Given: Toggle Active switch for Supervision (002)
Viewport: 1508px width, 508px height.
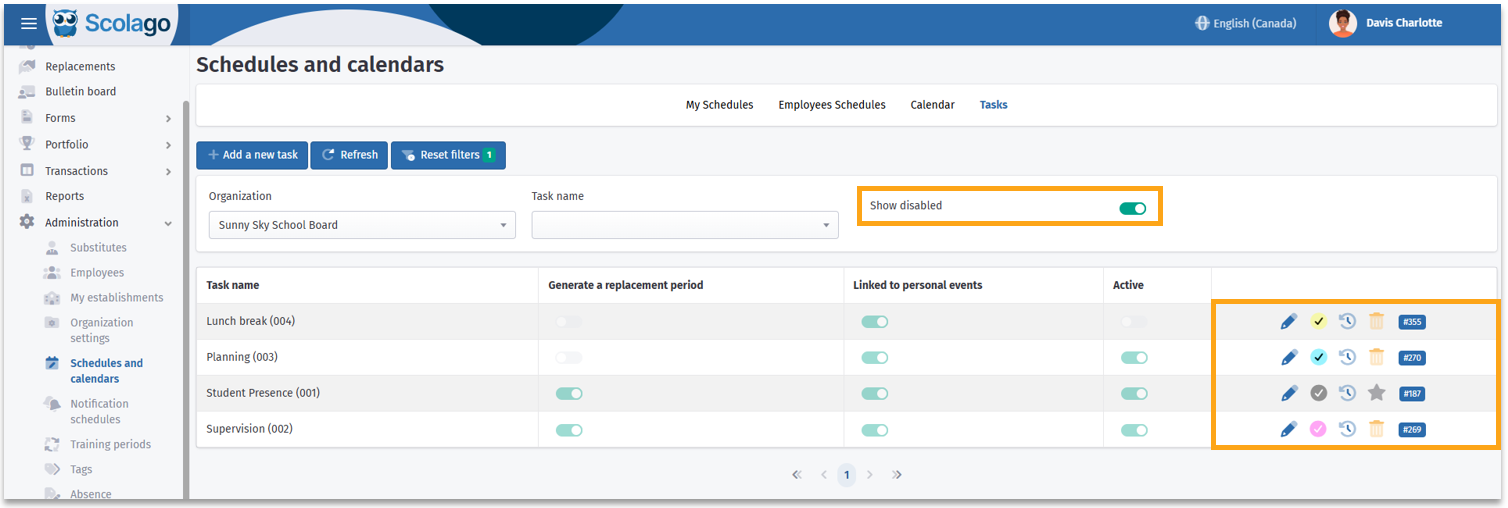Looking at the screenshot, I should coord(1134,430).
